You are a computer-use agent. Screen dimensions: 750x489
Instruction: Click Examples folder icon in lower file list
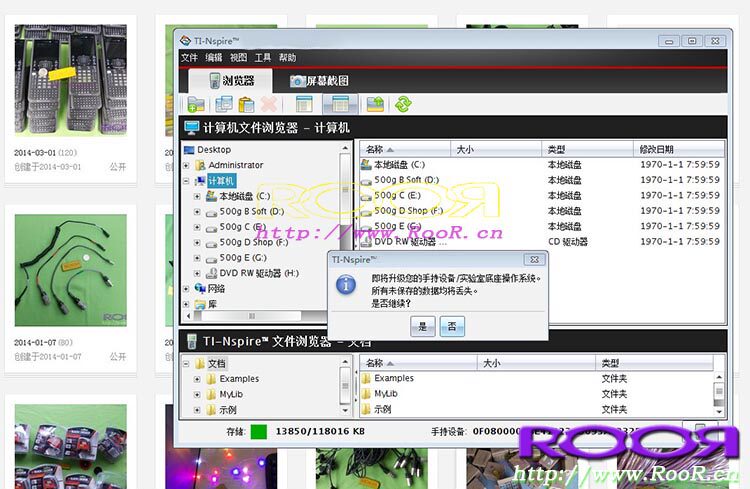click(x=366, y=378)
